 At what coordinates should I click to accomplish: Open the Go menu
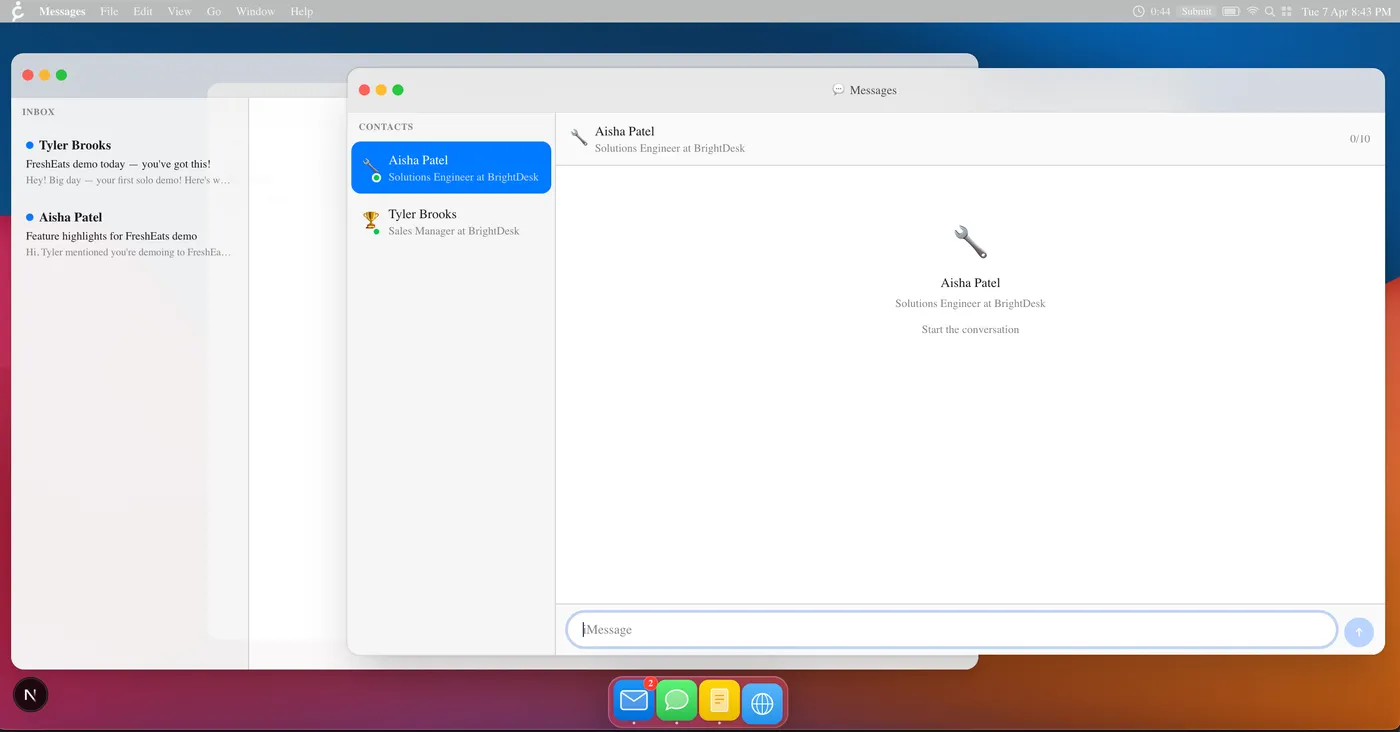click(213, 11)
